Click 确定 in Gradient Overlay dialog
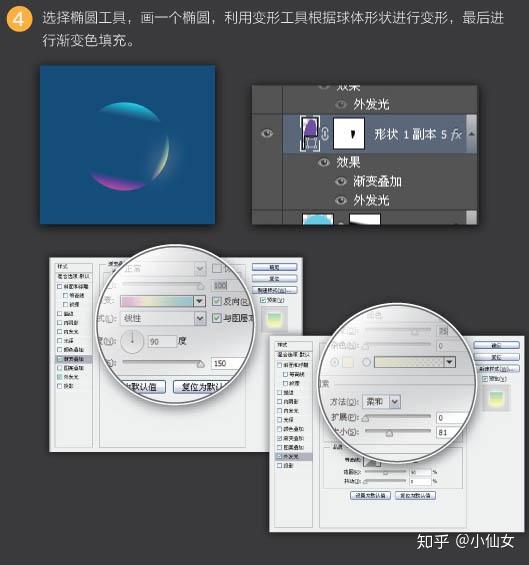The image size is (529, 565). tap(275, 267)
